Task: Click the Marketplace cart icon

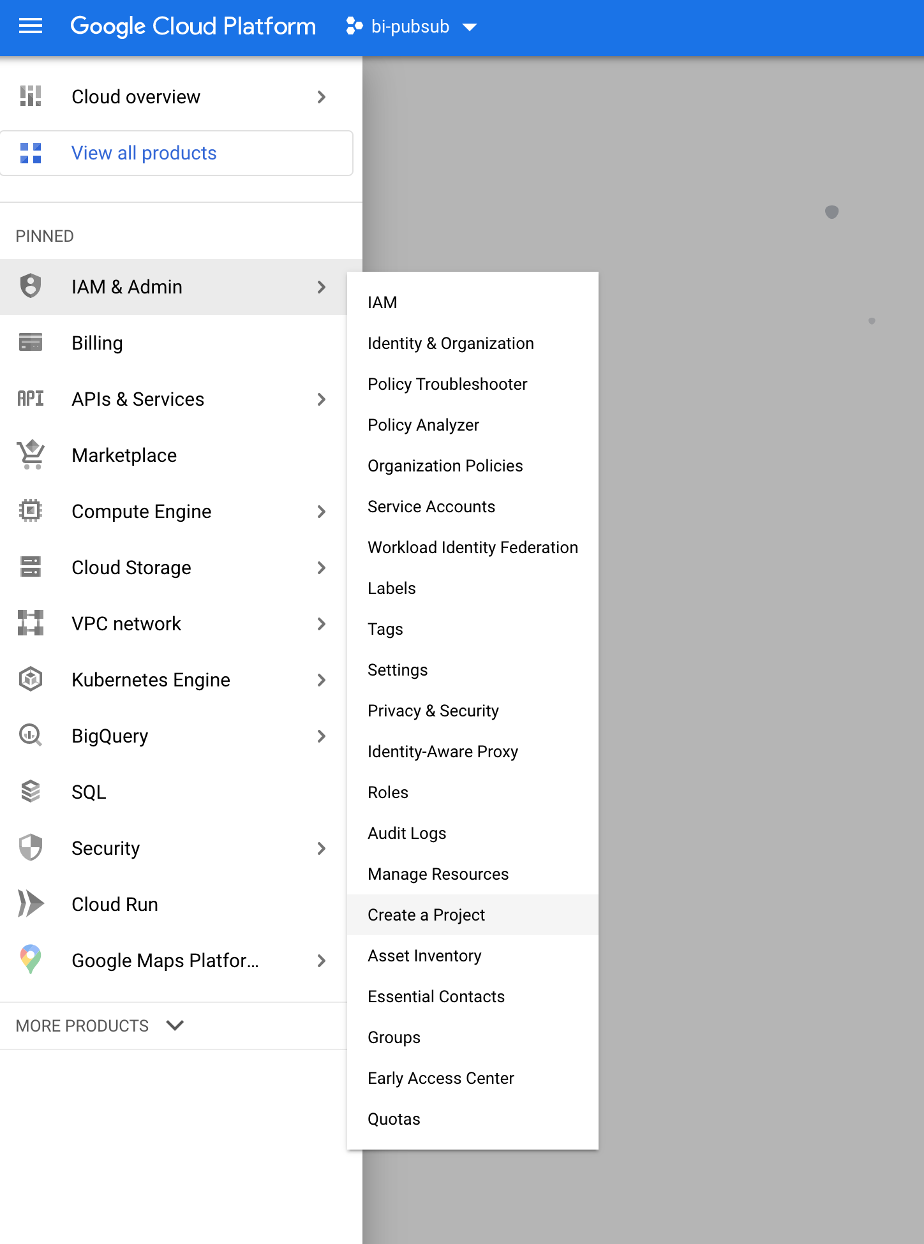Action: coord(31,455)
